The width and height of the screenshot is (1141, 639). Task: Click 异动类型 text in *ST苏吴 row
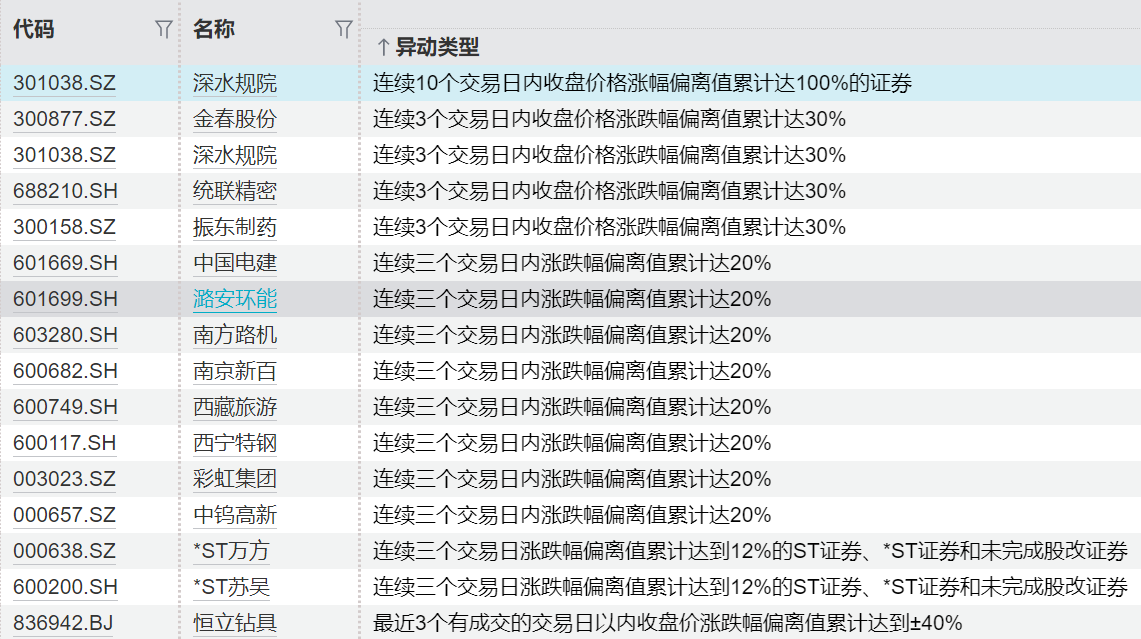point(750,587)
